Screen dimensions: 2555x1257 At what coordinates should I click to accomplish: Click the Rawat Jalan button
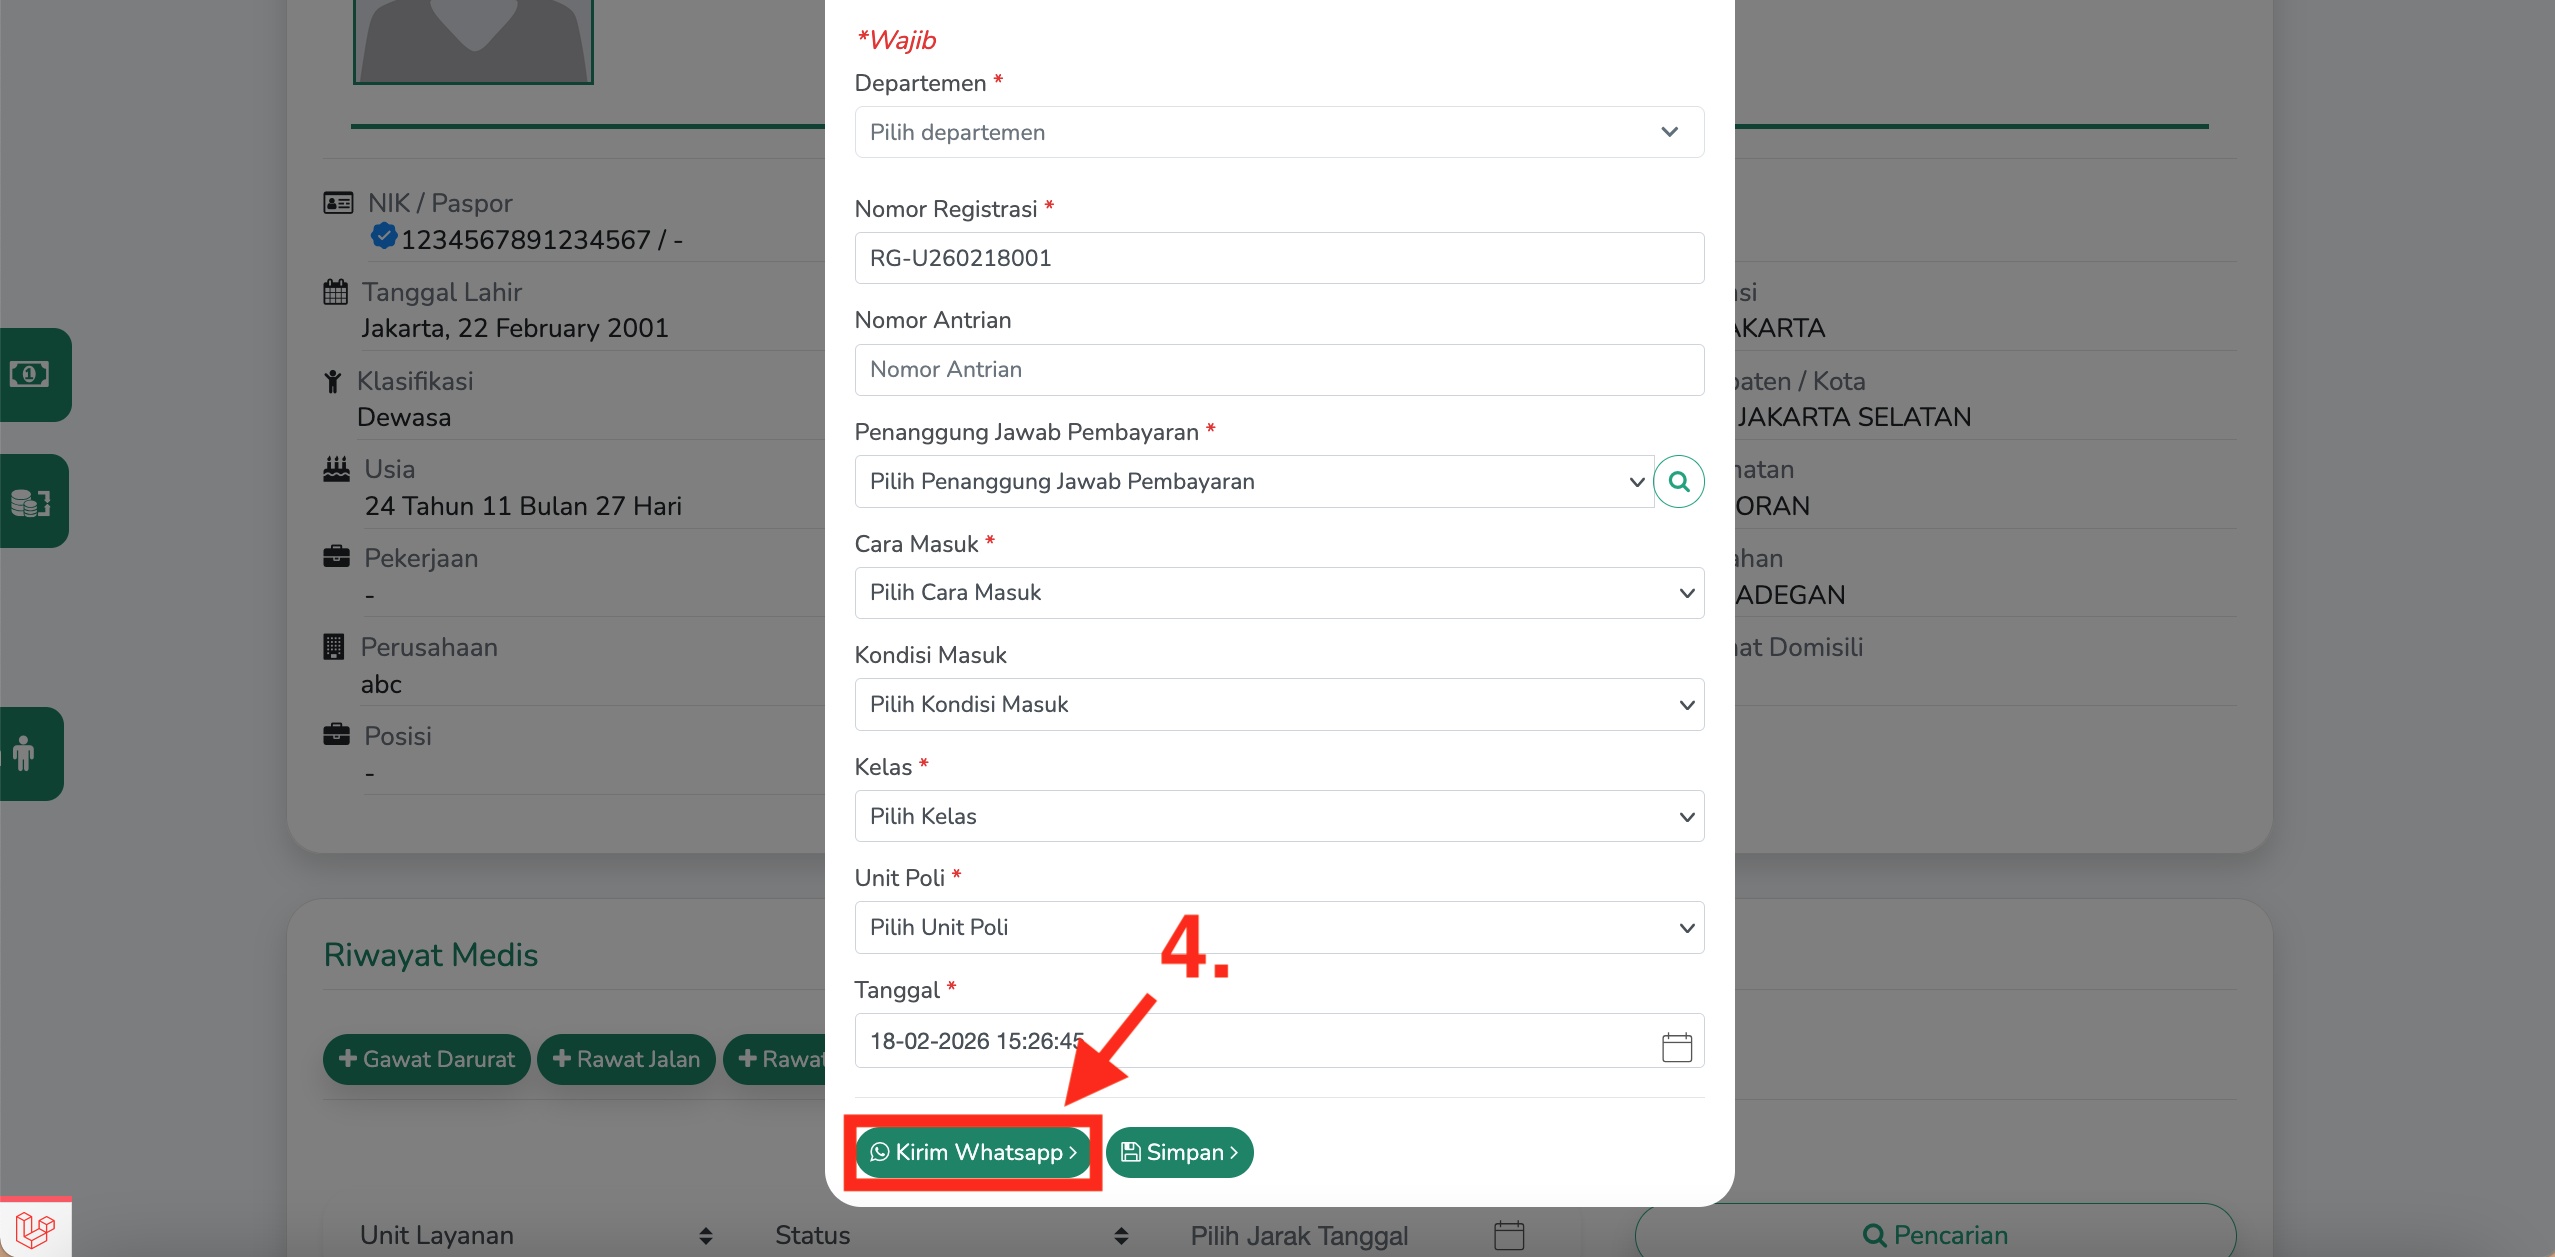tap(626, 1060)
